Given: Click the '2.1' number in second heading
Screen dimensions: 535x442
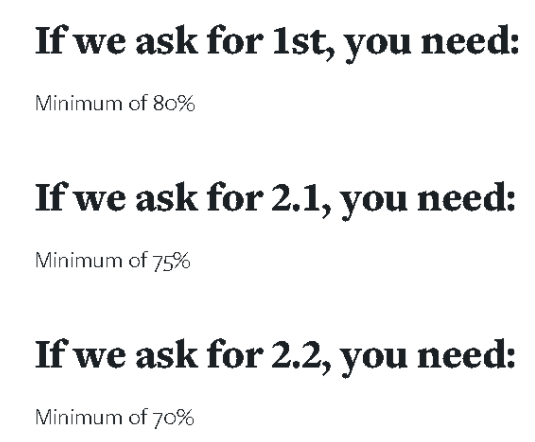Looking at the screenshot, I should [297, 198].
